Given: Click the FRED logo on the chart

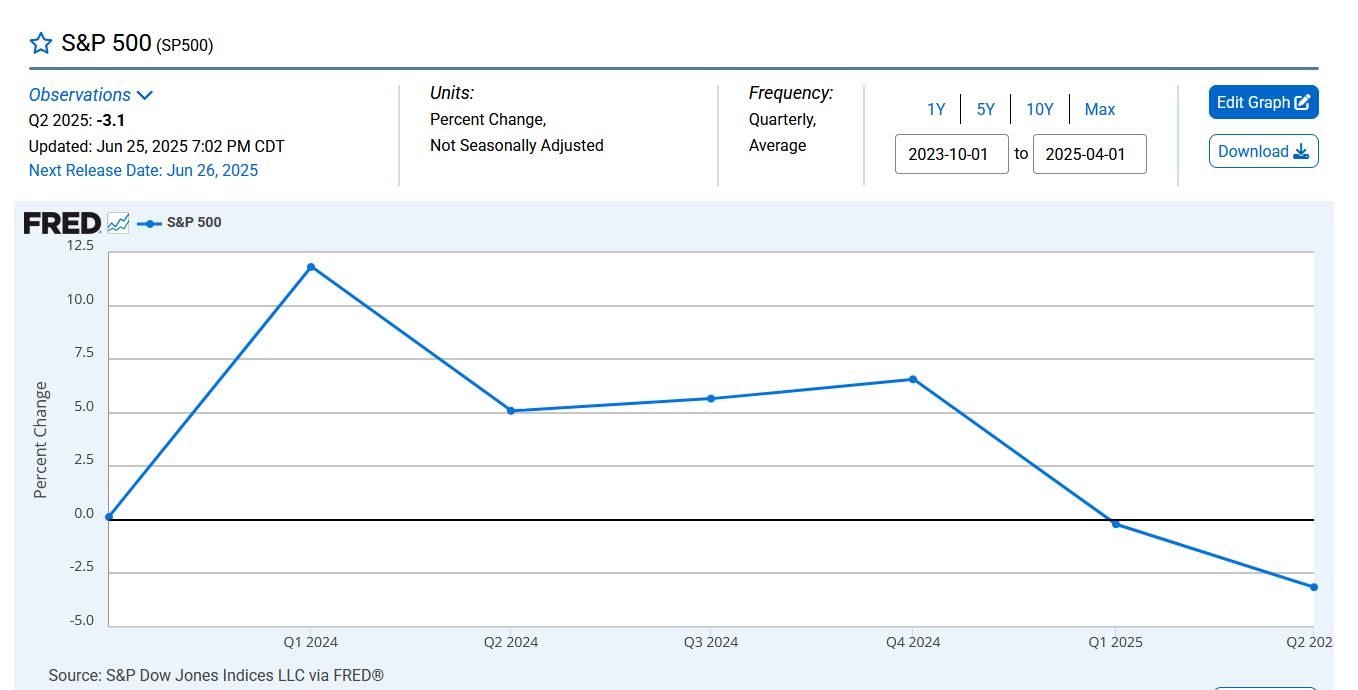Looking at the screenshot, I should [x=62, y=223].
